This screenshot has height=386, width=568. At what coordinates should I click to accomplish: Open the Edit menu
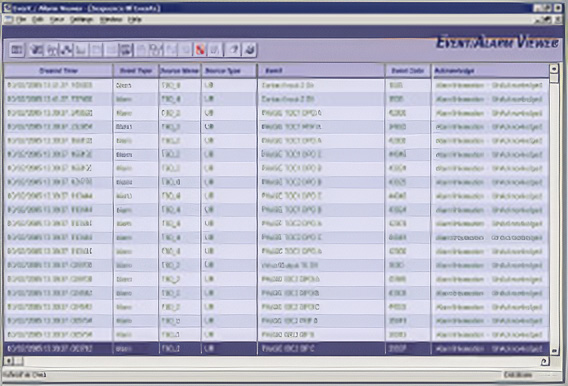(x=38, y=20)
